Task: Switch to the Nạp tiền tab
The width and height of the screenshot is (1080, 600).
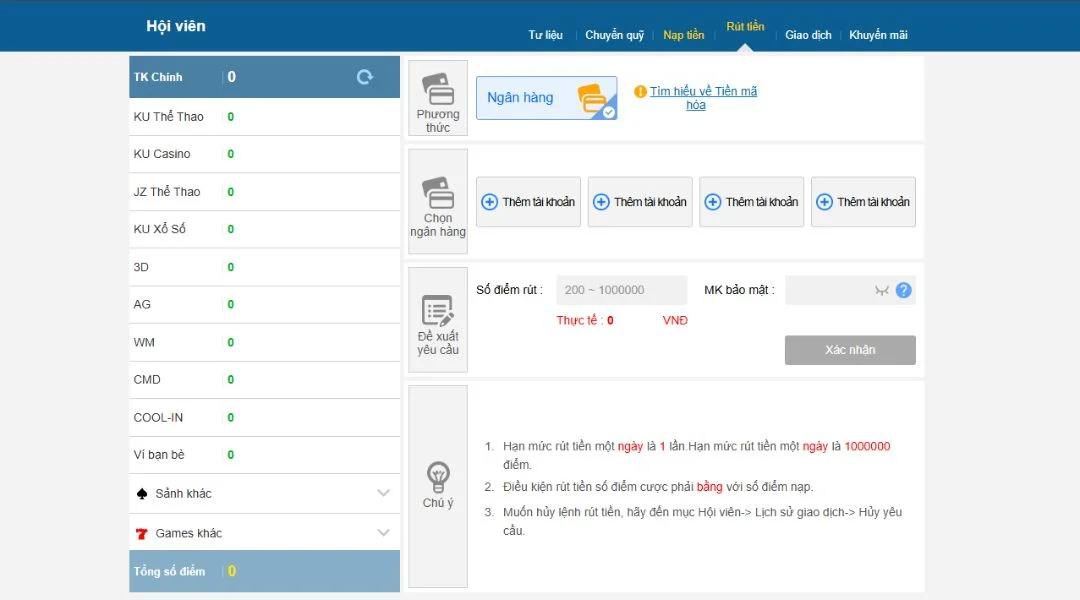Action: click(x=683, y=35)
